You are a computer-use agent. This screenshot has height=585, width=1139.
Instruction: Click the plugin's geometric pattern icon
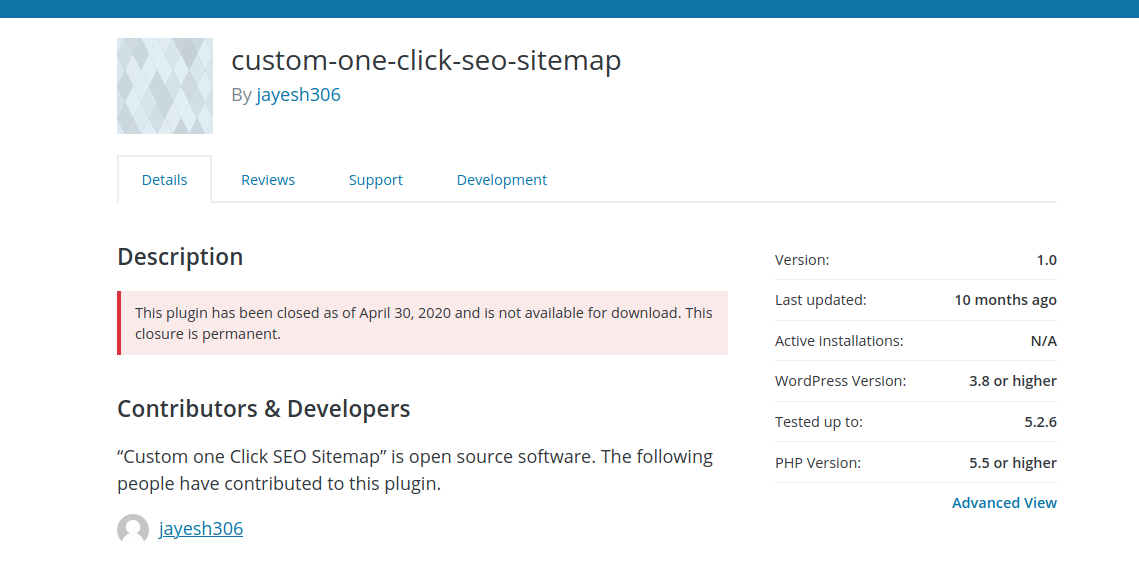pyautogui.click(x=165, y=86)
